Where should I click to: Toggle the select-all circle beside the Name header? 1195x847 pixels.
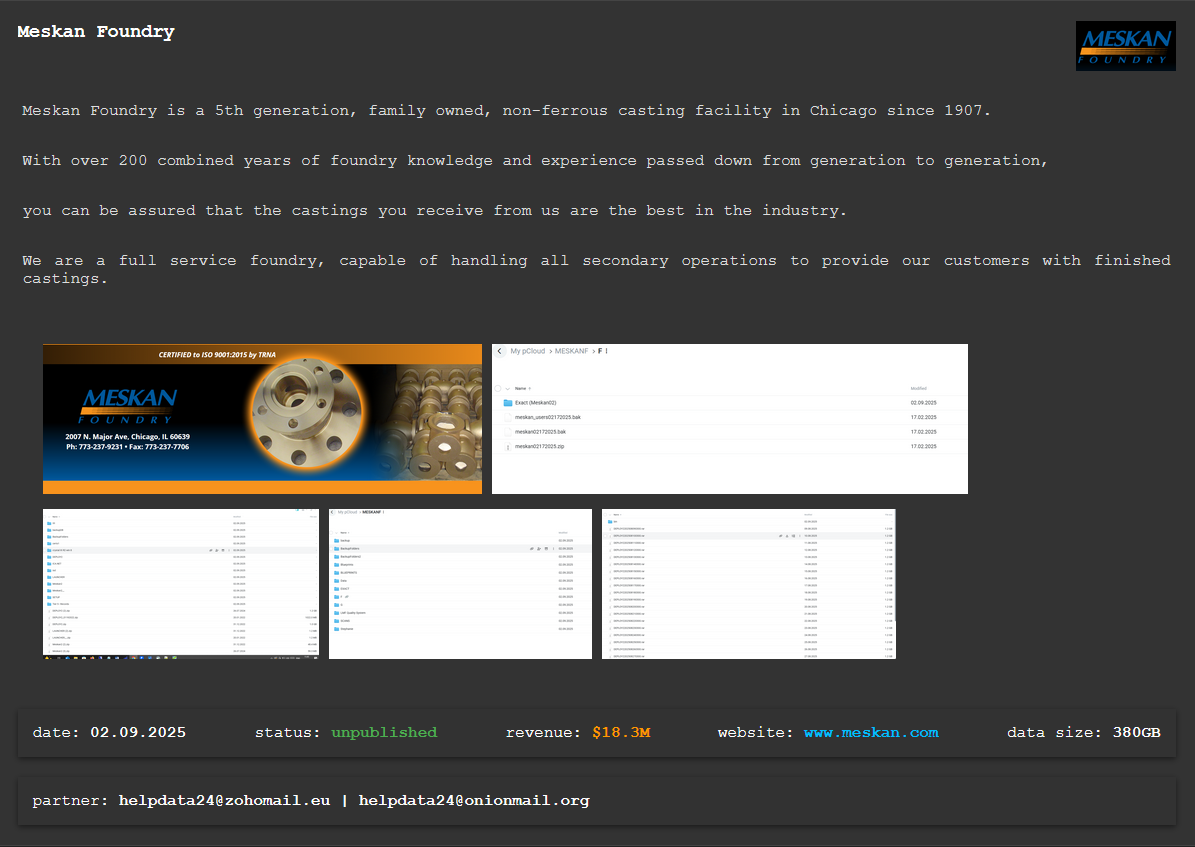[x=497, y=388]
